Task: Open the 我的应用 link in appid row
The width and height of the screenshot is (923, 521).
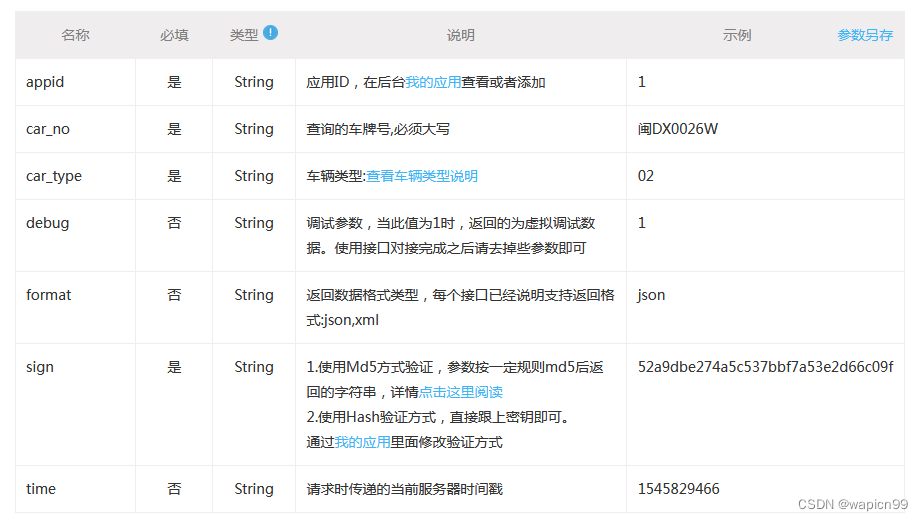Action: tap(433, 82)
